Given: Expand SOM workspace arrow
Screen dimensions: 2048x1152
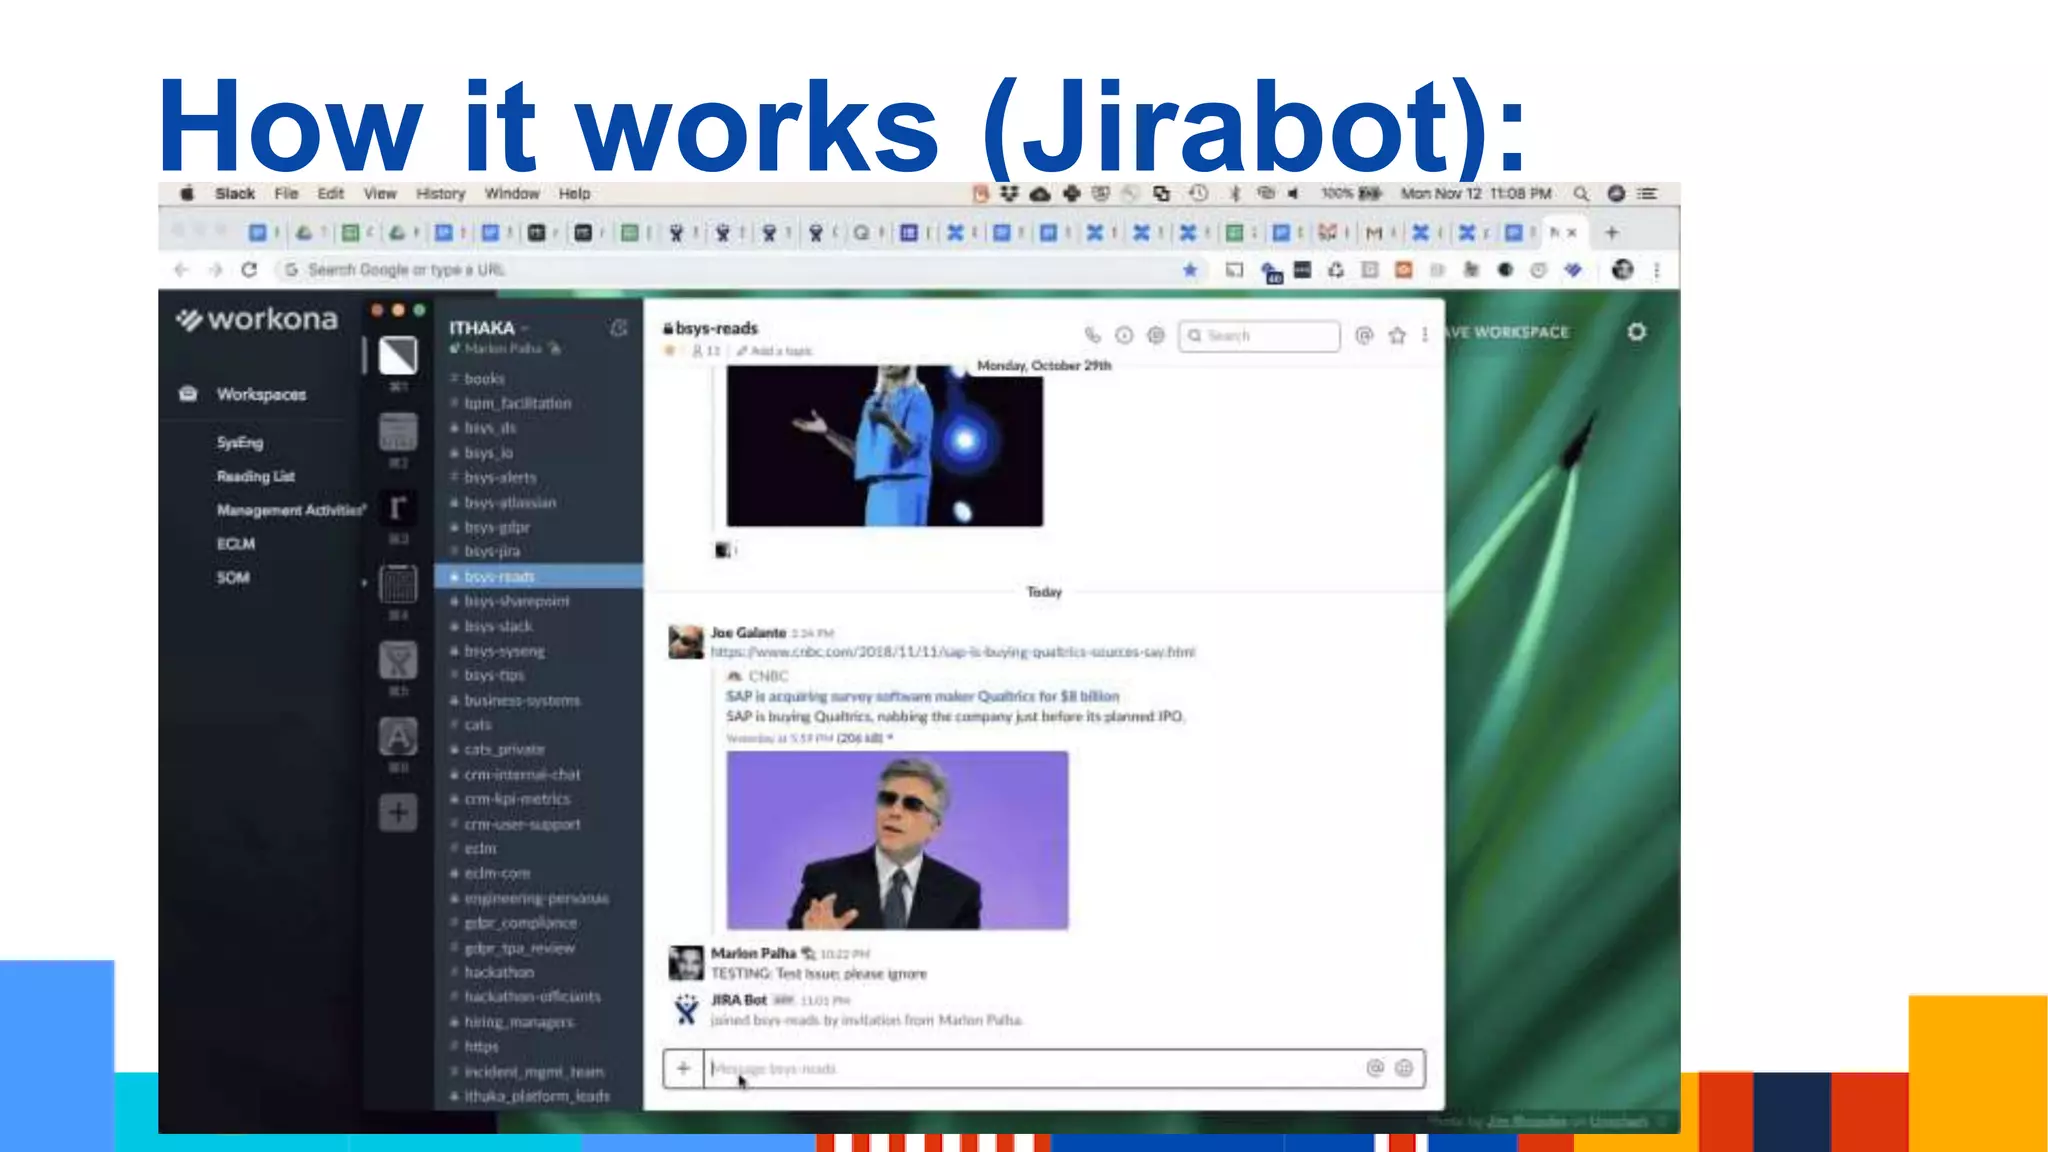Looking at the screenshot, I should tap(364, 581).
